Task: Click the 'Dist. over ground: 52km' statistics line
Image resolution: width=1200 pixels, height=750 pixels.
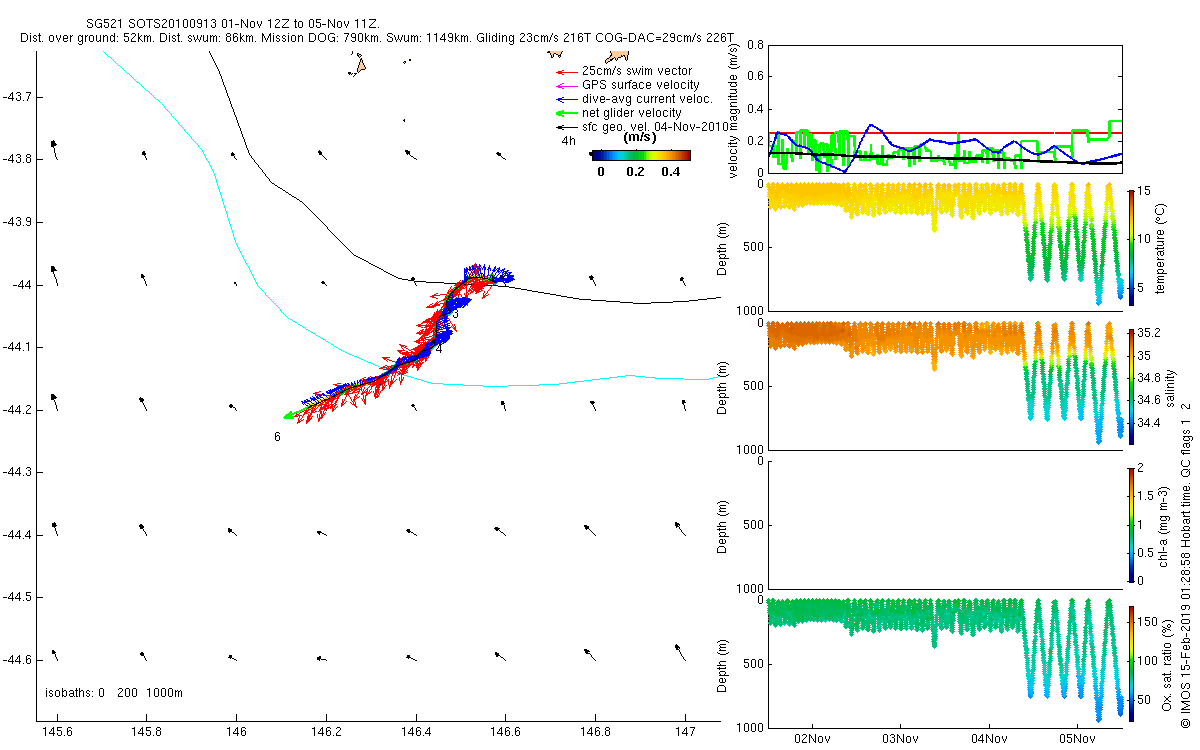Action: pos(377,38)
